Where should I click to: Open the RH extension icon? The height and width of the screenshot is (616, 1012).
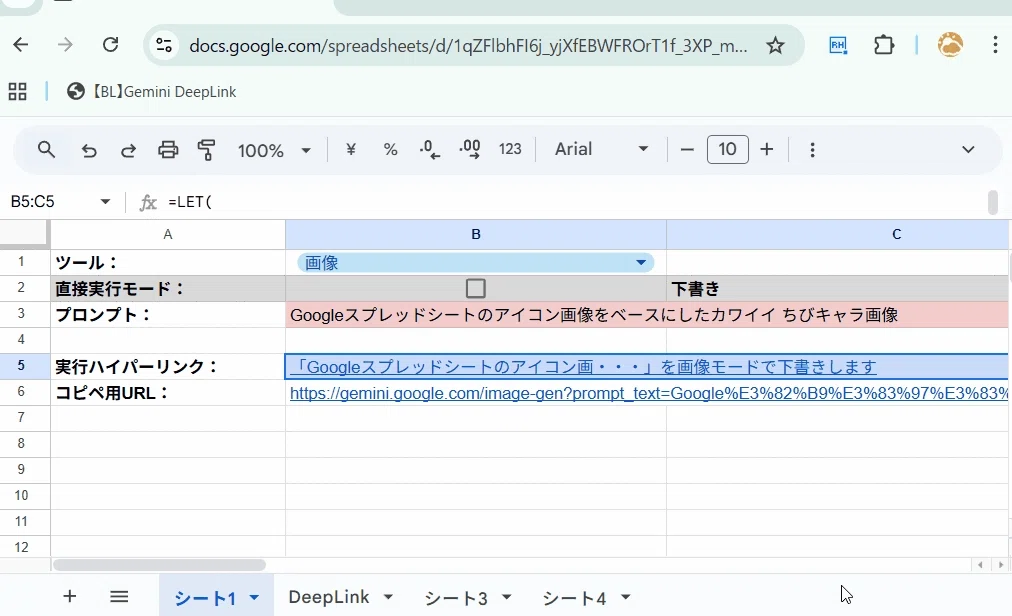click(838, 45)
